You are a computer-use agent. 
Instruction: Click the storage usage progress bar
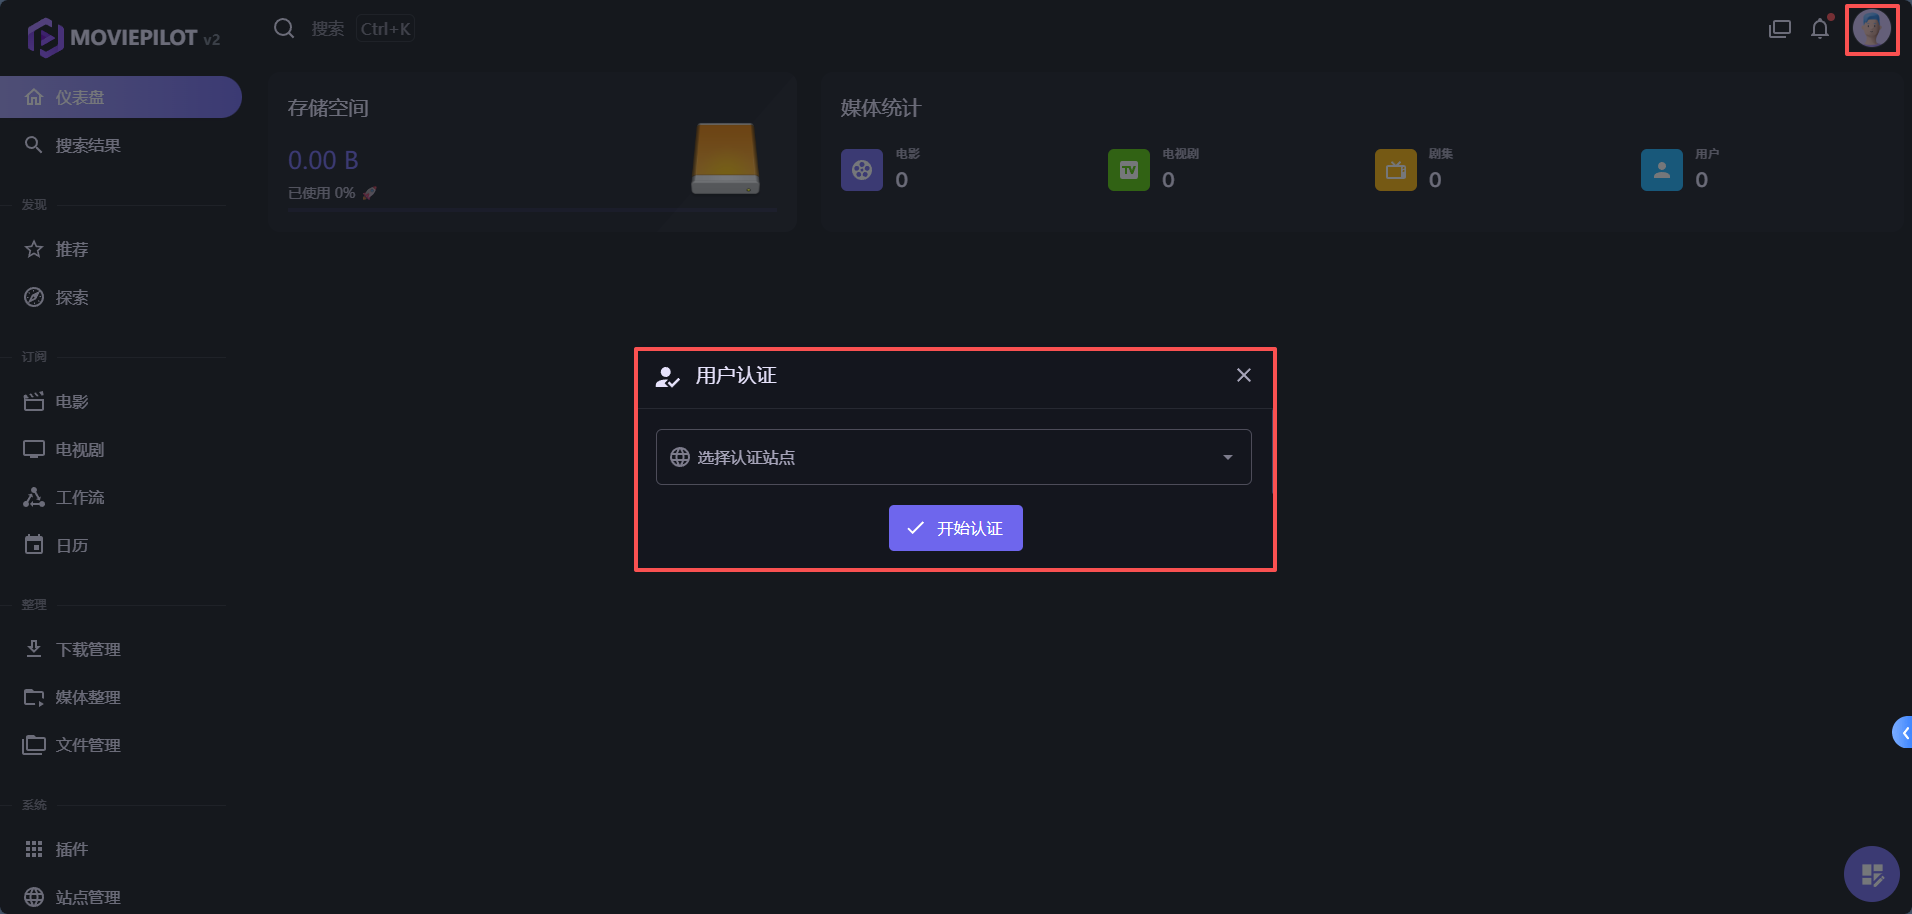click(x=532, y=210)
